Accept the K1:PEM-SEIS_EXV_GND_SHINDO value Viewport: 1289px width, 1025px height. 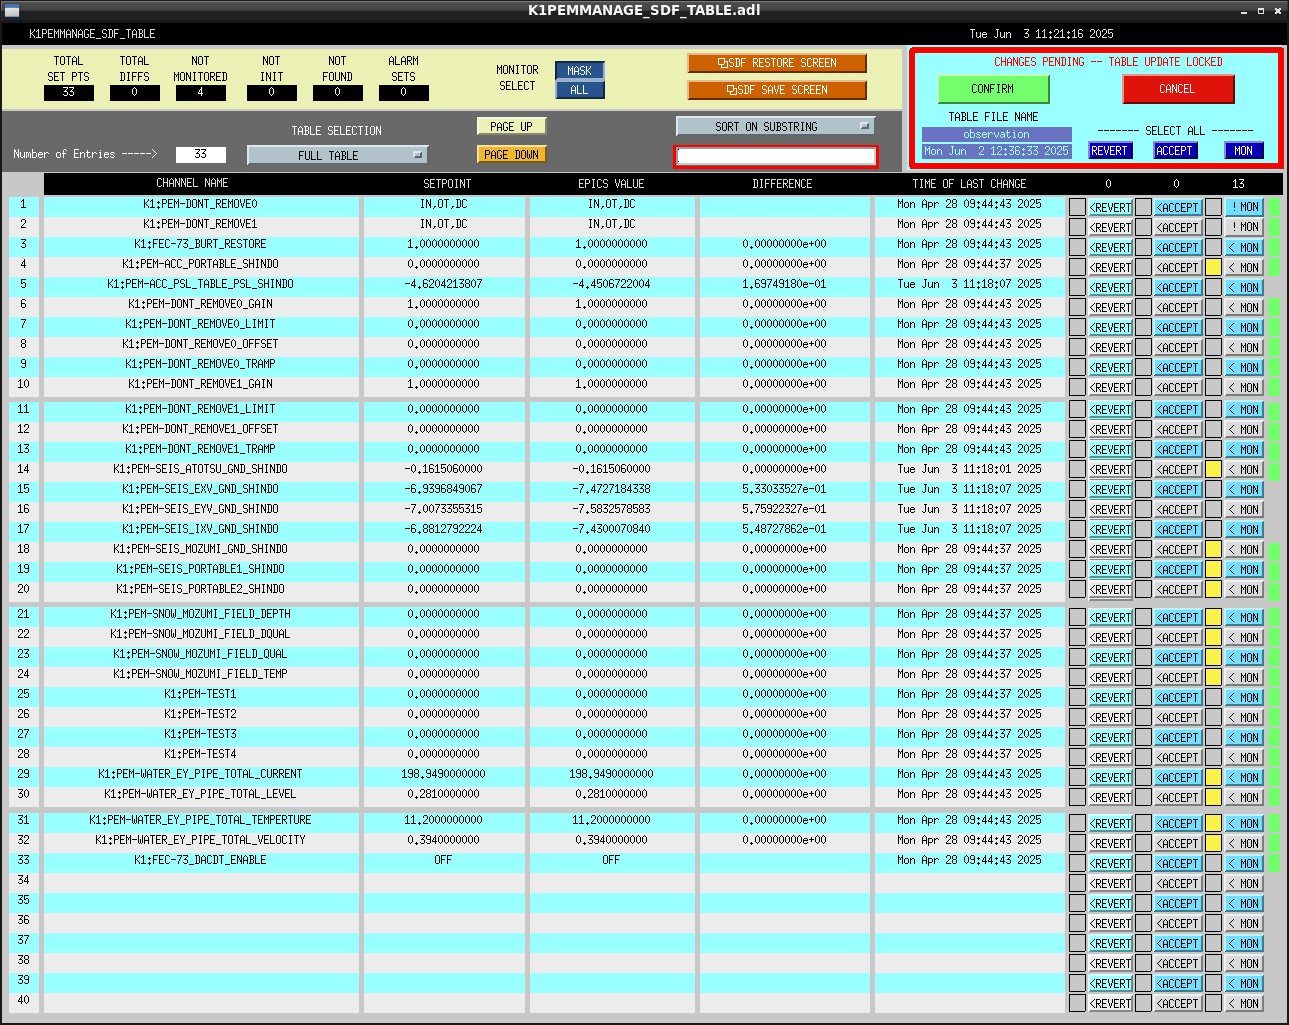coord(1178,489)
